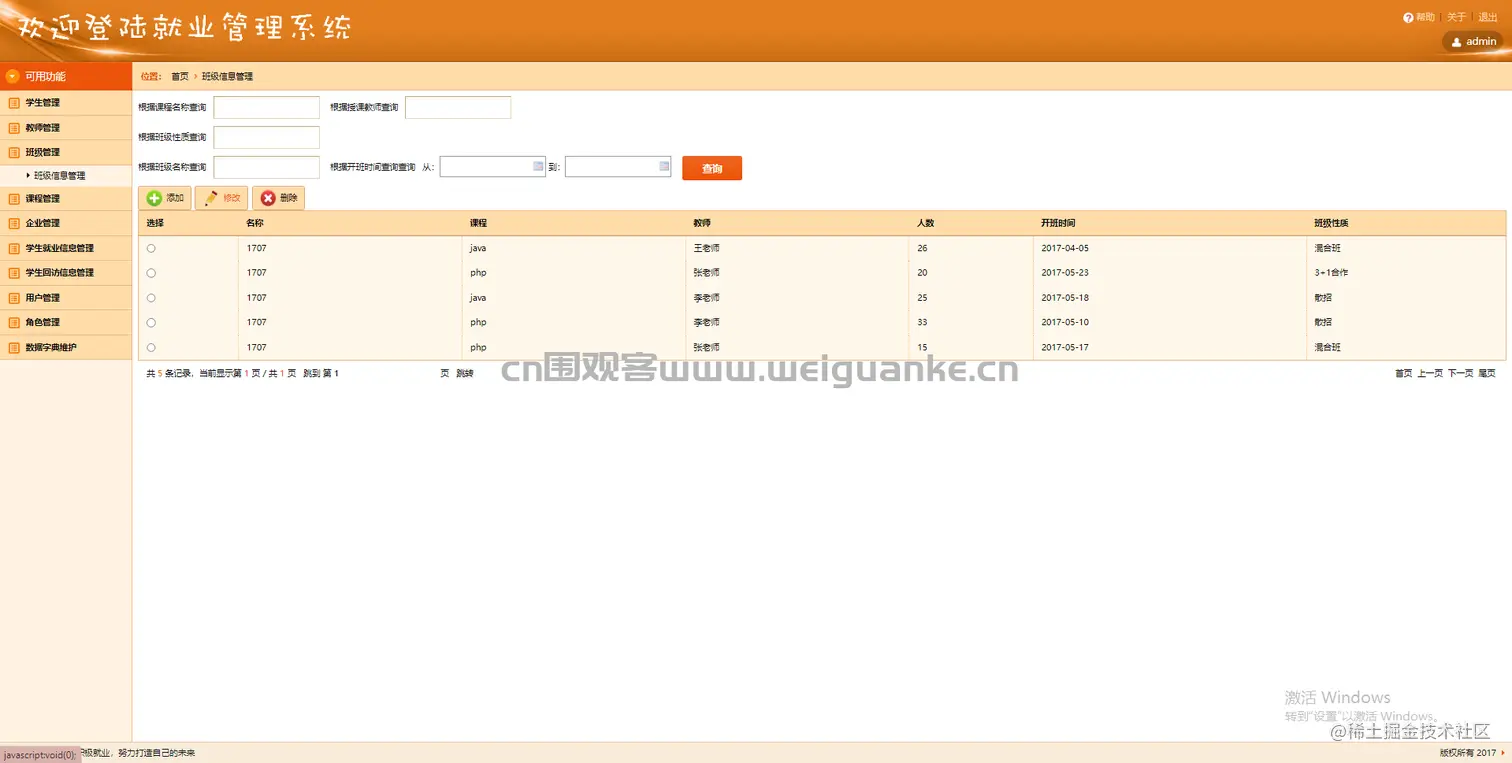Click the date cell 2017-05-18
This screenshot has height=763, width=1512.
[1065, 298]
